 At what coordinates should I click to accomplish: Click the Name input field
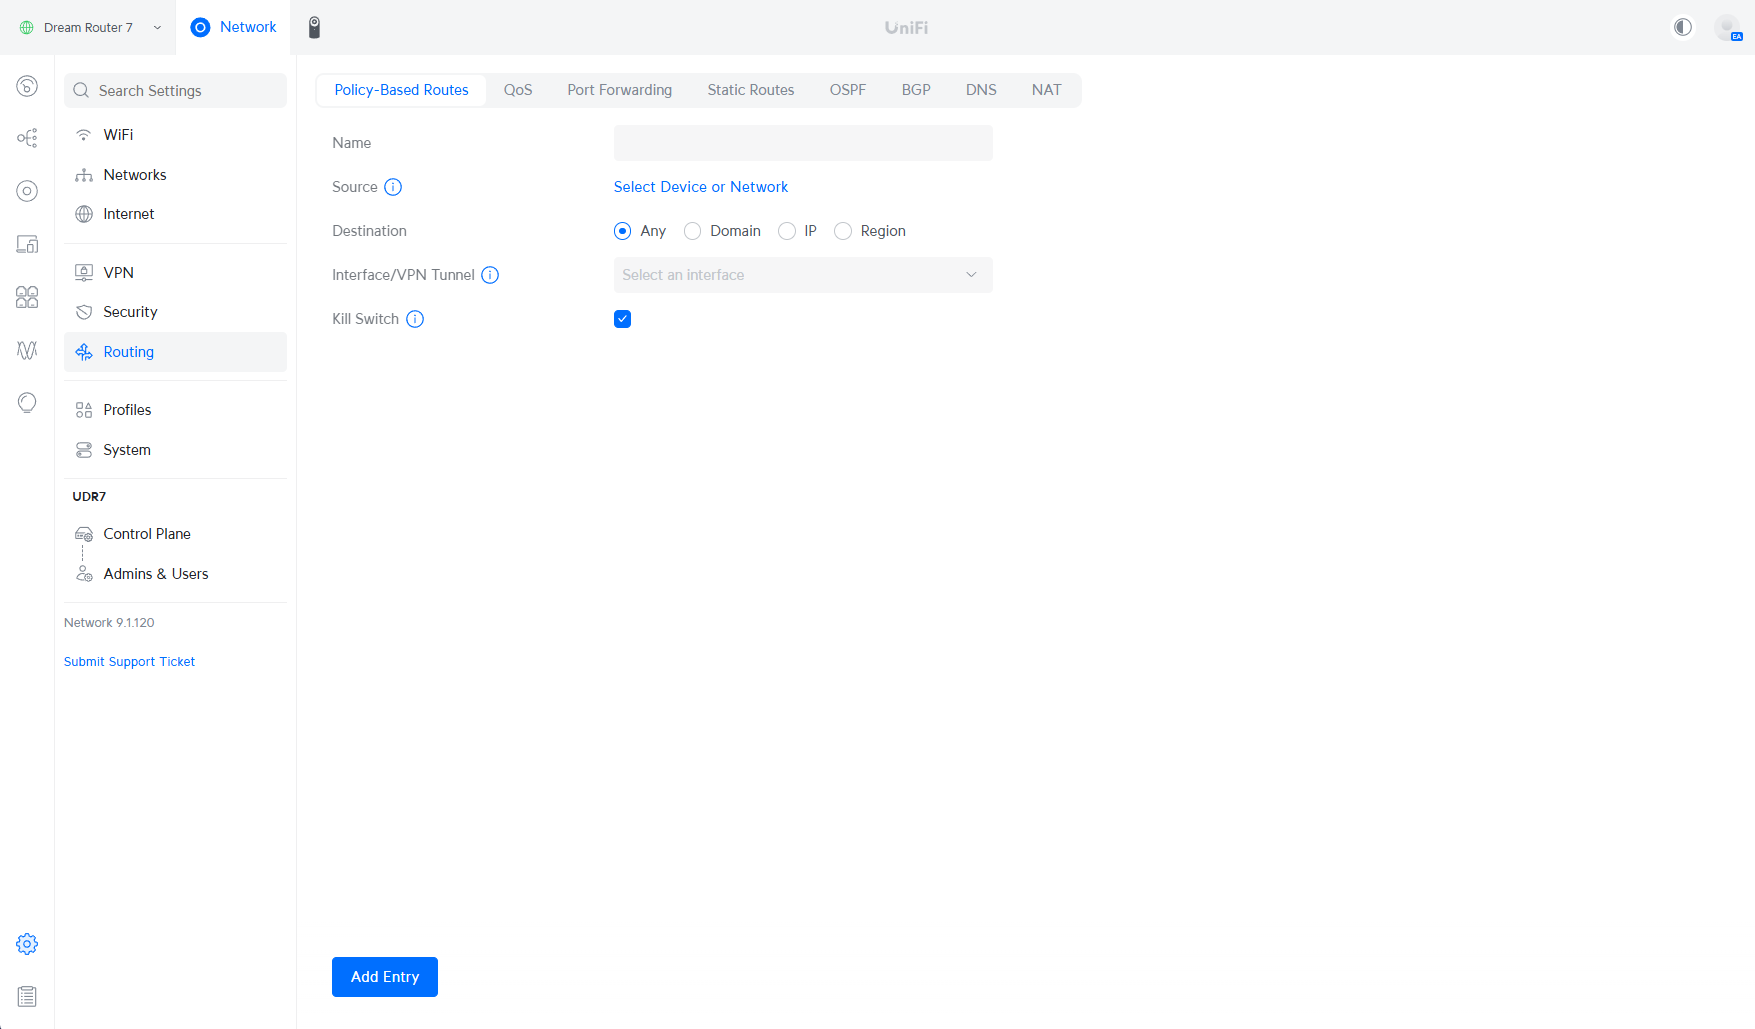pyautogui.click(x=803, y=143)
